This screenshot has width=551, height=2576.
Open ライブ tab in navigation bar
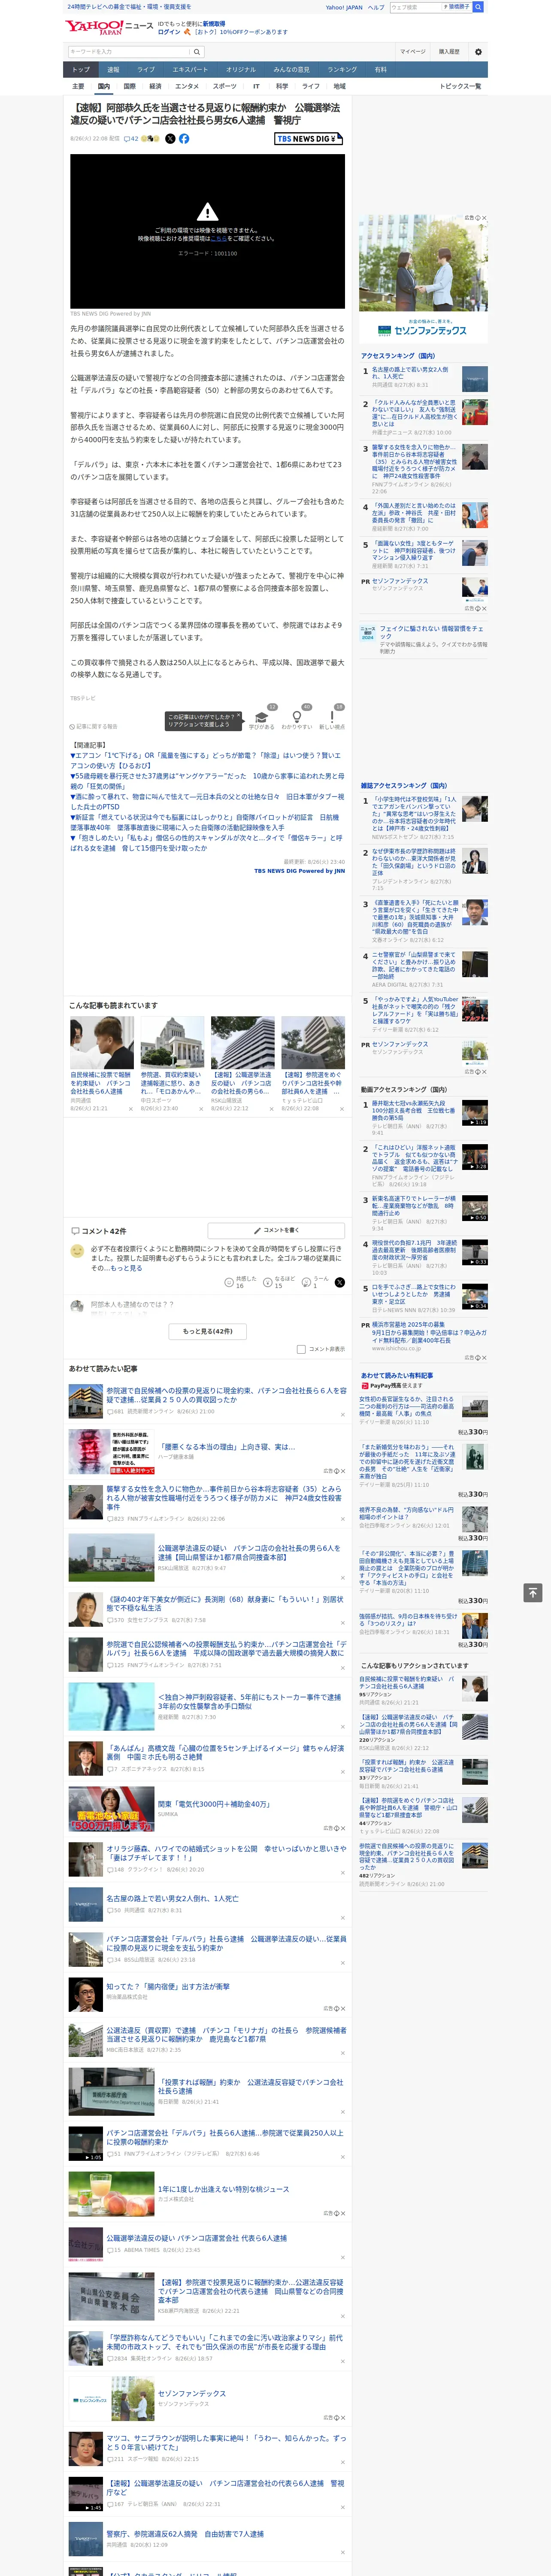pyautogui.click(x=146, y=70)
